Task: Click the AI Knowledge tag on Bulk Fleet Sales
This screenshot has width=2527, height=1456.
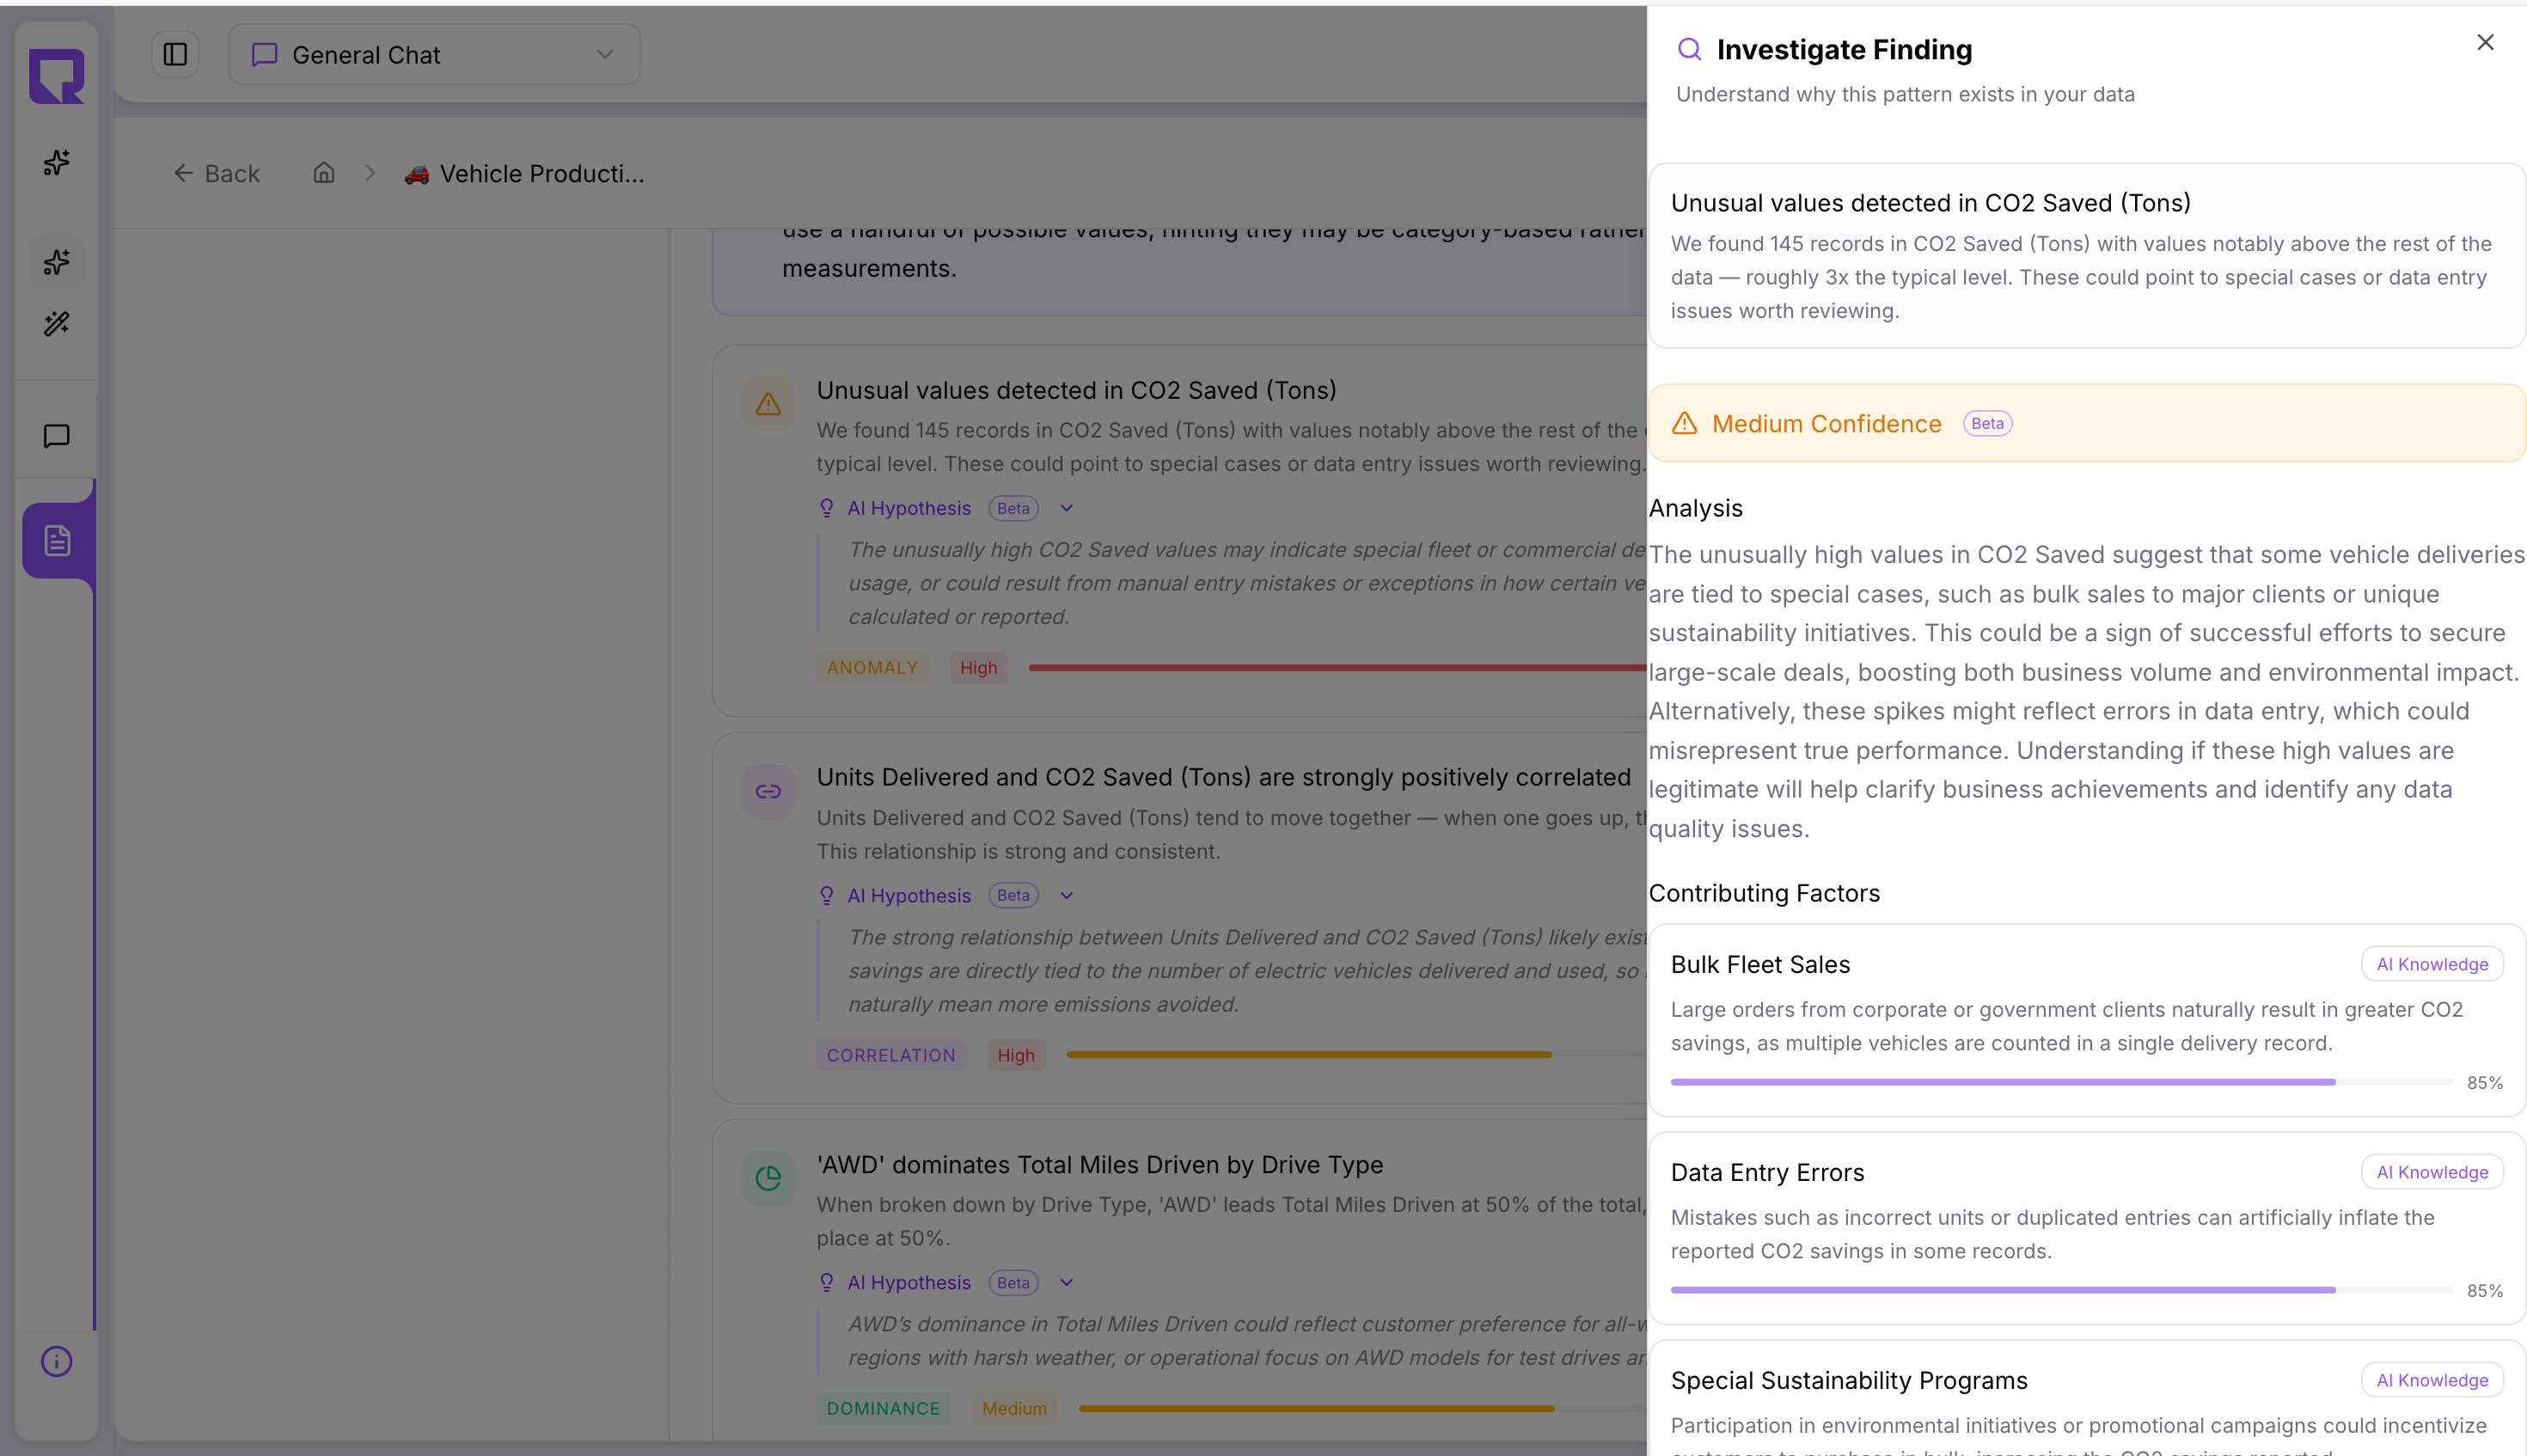Action: [2431, 964]
